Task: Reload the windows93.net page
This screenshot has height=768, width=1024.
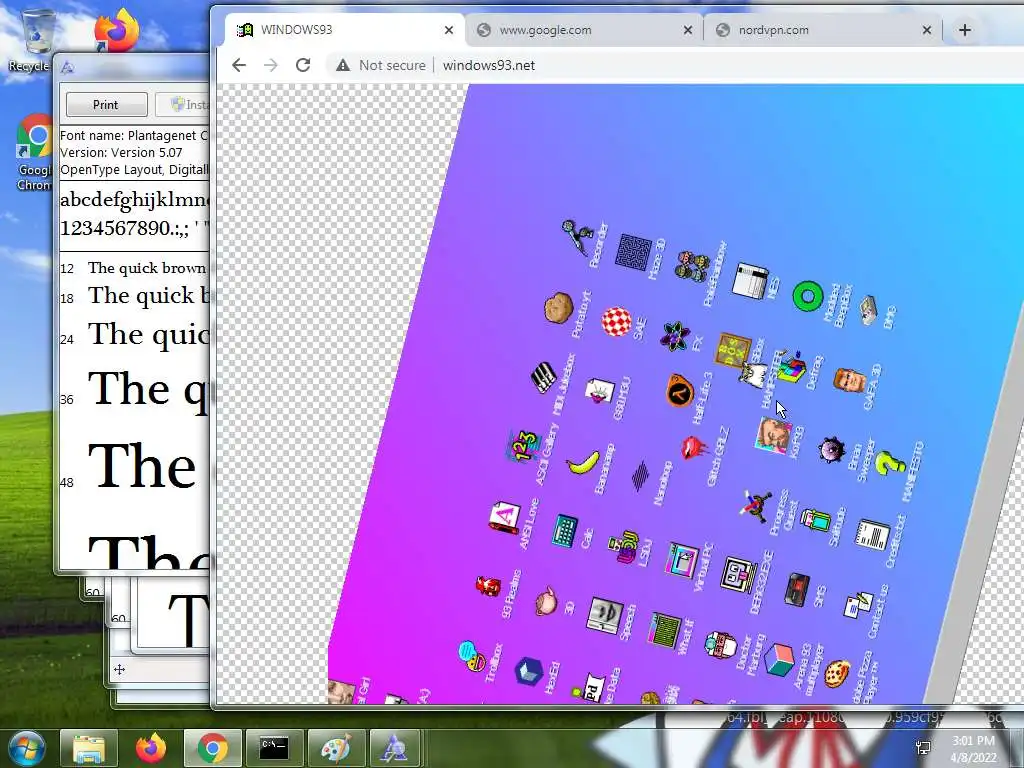Action: 303,65
